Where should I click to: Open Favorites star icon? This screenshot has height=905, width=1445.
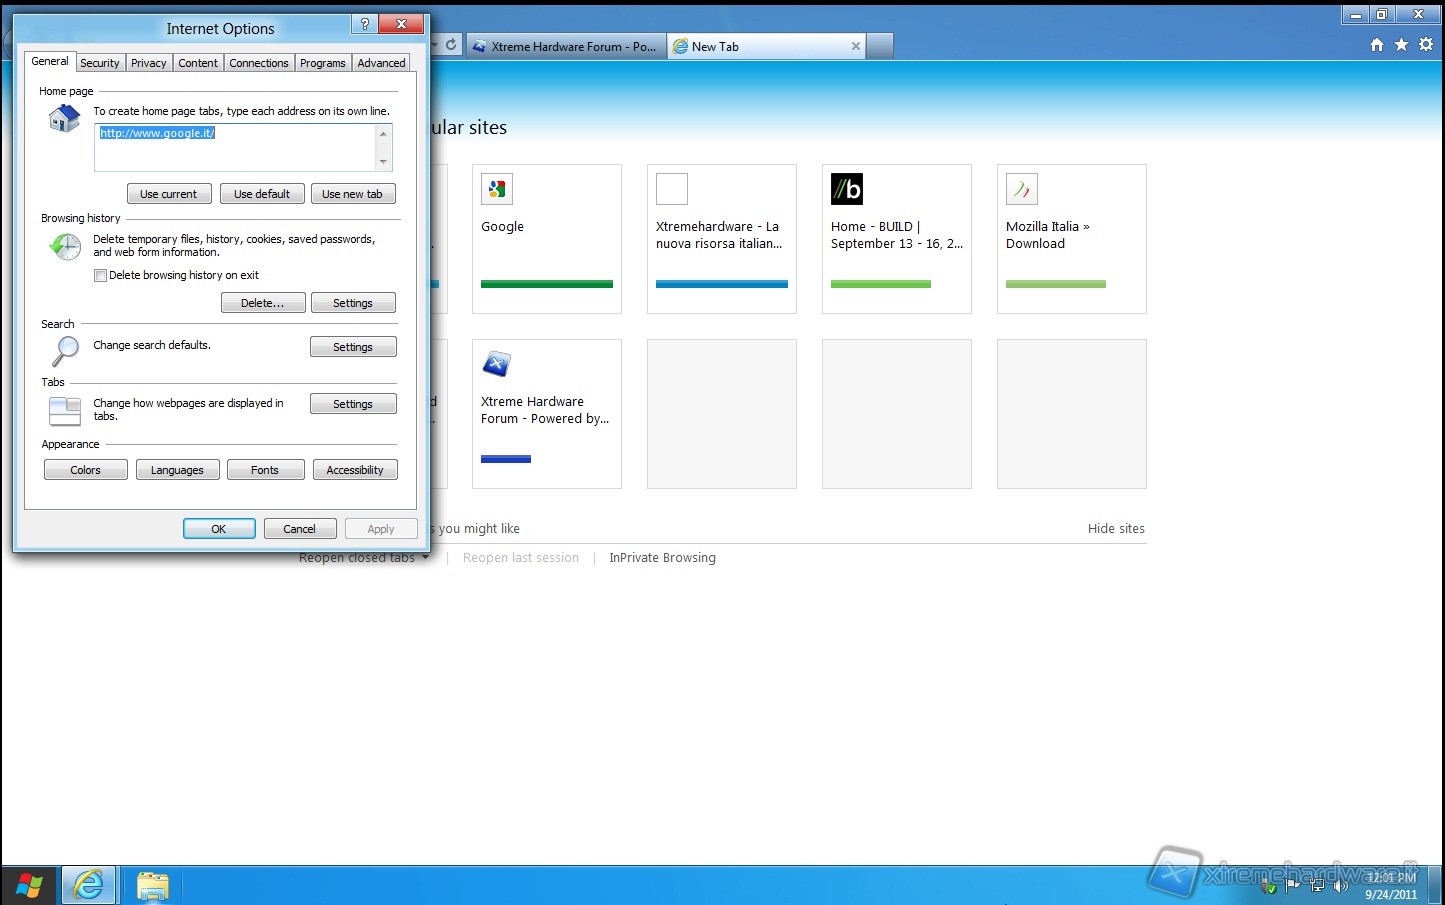[1401, 45]
